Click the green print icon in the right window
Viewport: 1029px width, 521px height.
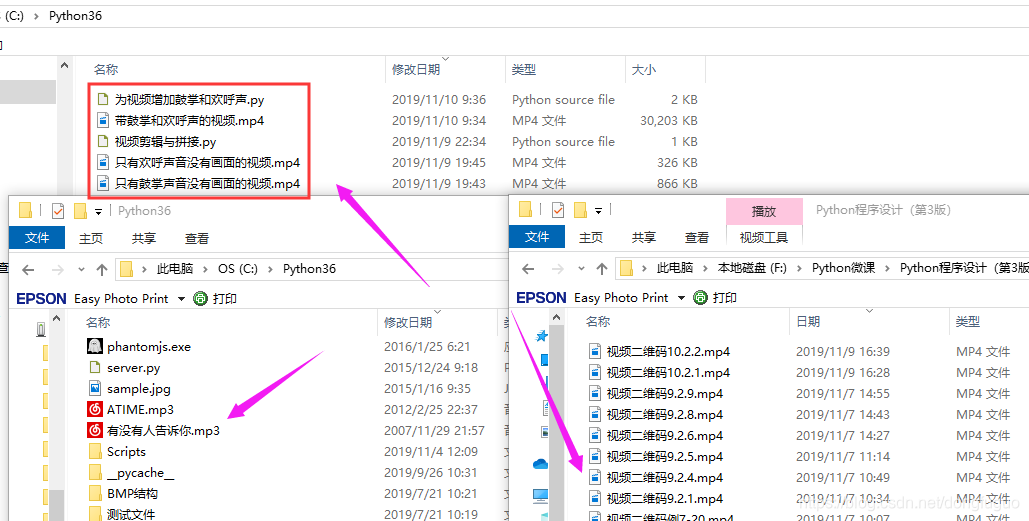(700, 298)
